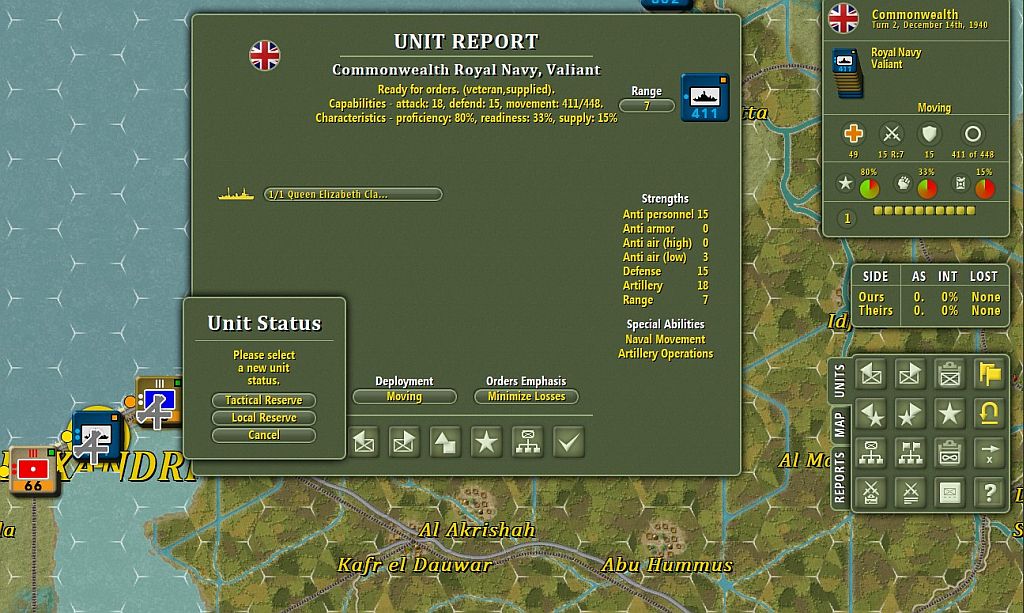The height and width of the screenshot is (613, 1024).
Task: Click the yellow flag objective icon
Action: point(988,373)
